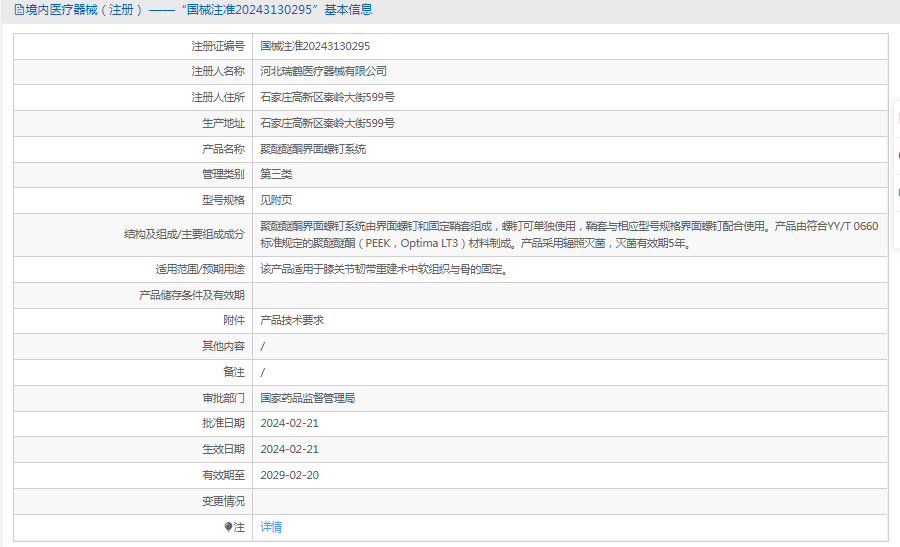This screenshot has height=547, width=900.
Task: Click the 管理类别 label
Action: pos(223,174)
